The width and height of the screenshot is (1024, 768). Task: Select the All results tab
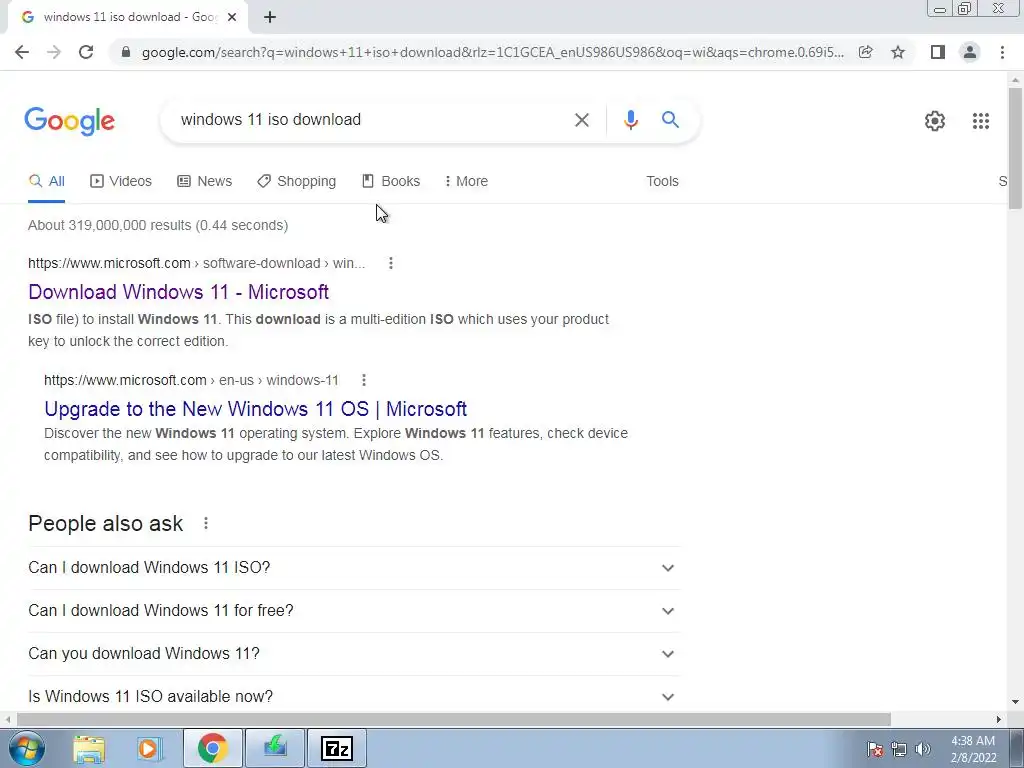click(46, 182)
